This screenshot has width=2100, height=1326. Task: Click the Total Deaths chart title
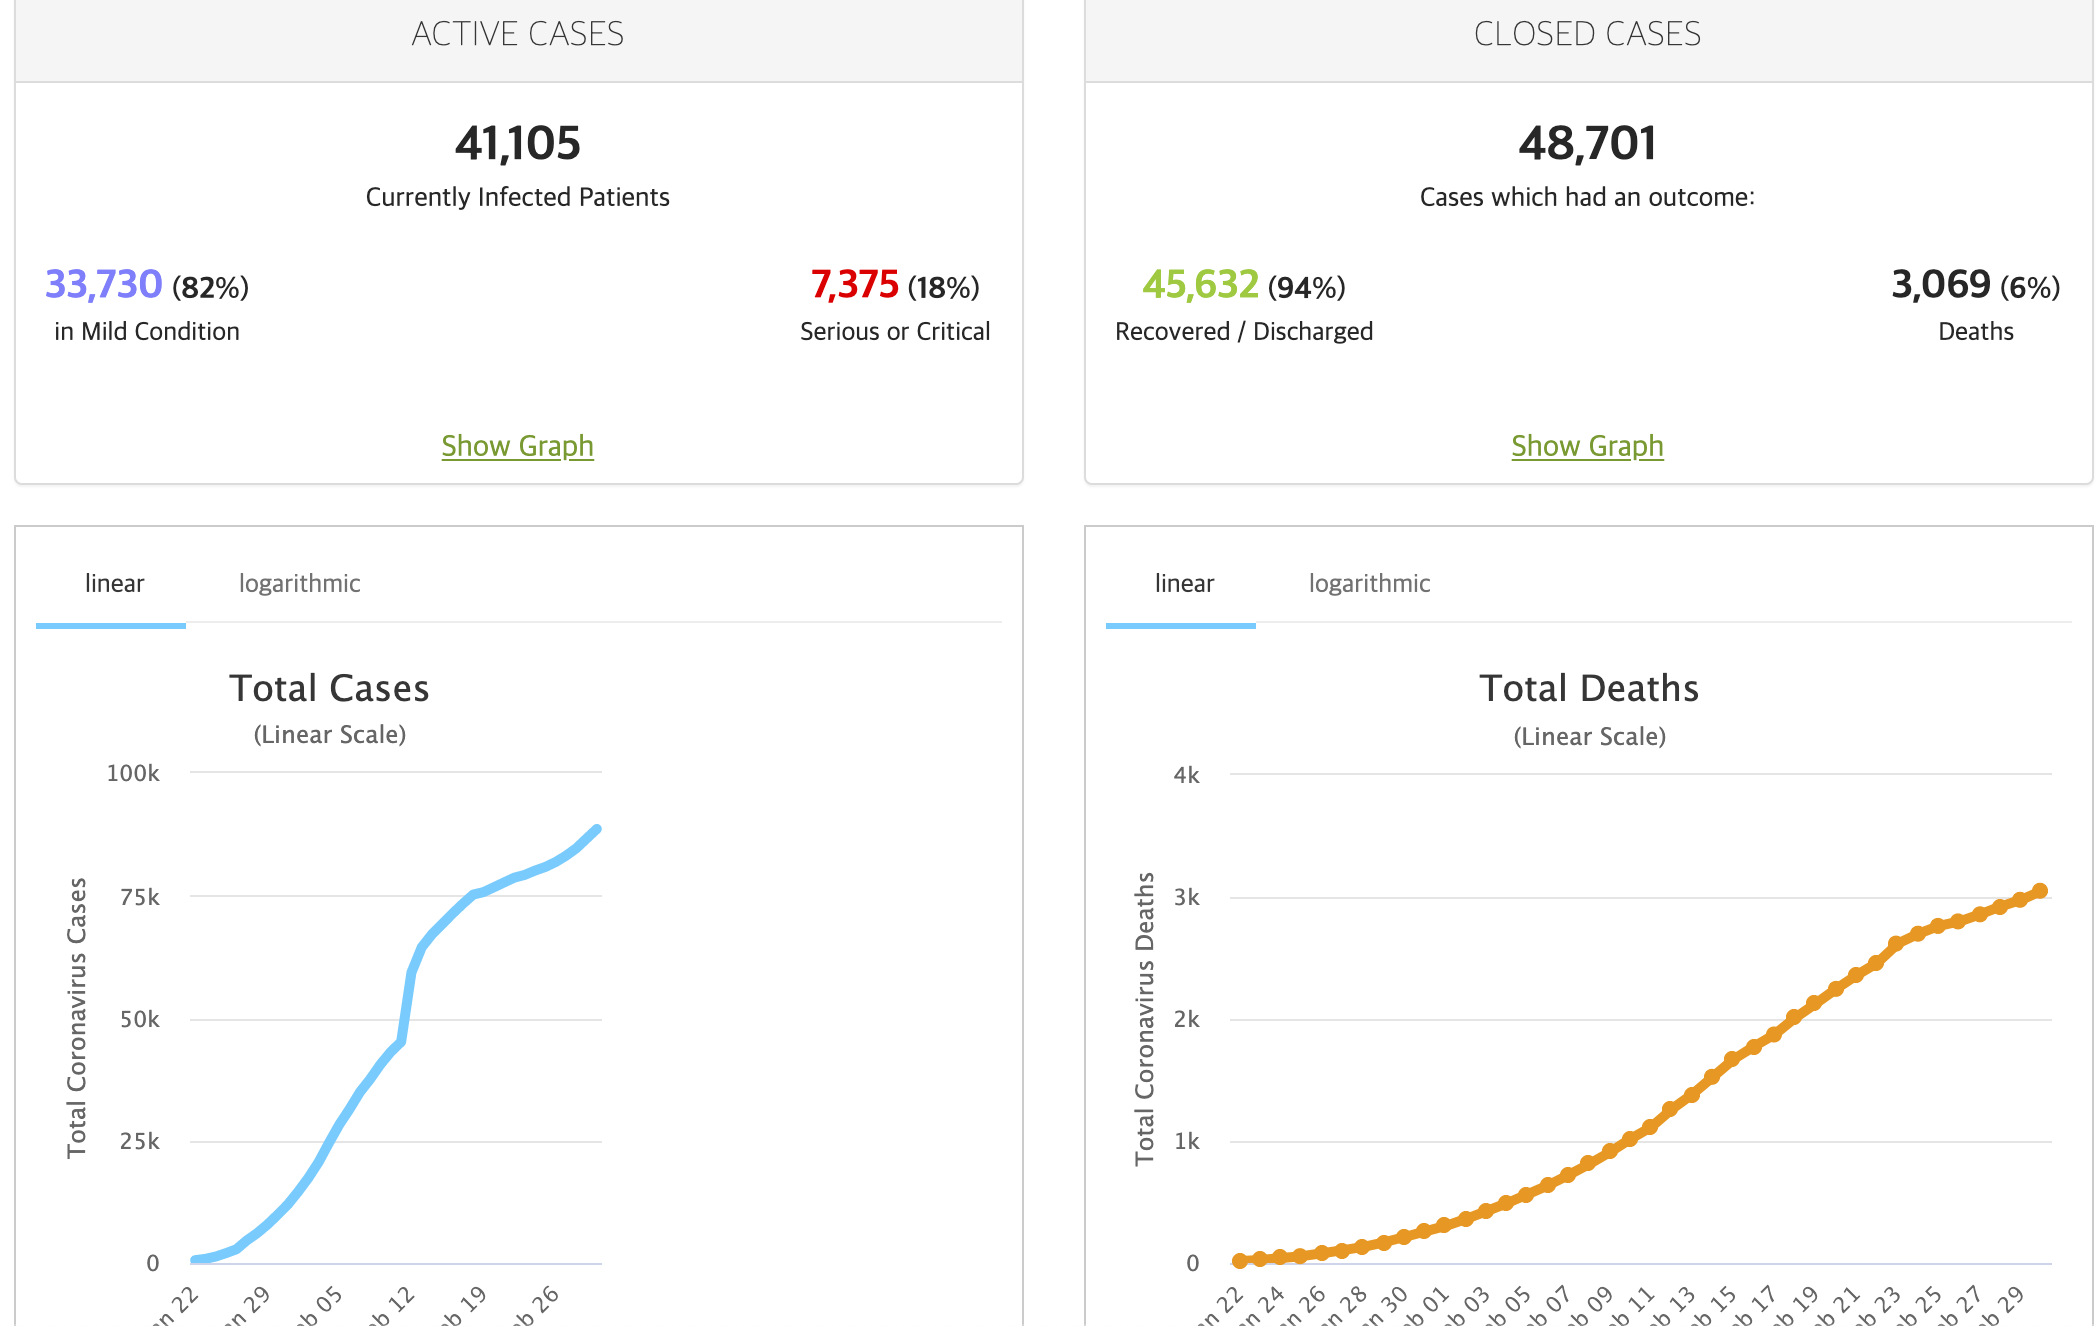coord(1589,688)
